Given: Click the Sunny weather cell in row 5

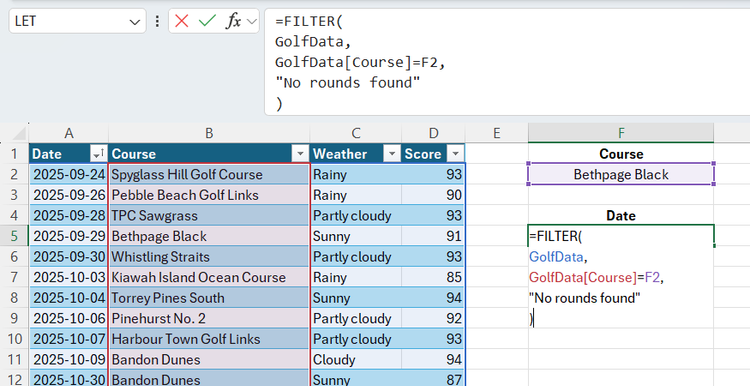Looking at the screenshot, I should pos(355,236).
